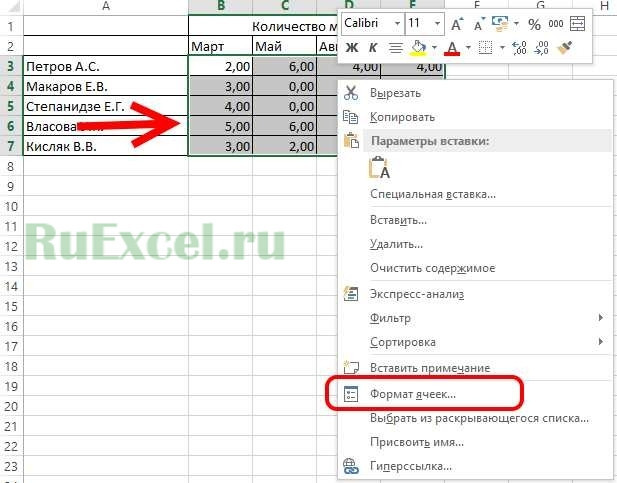
Task: Click the 5,00 value in row 6
Action: 220,126
